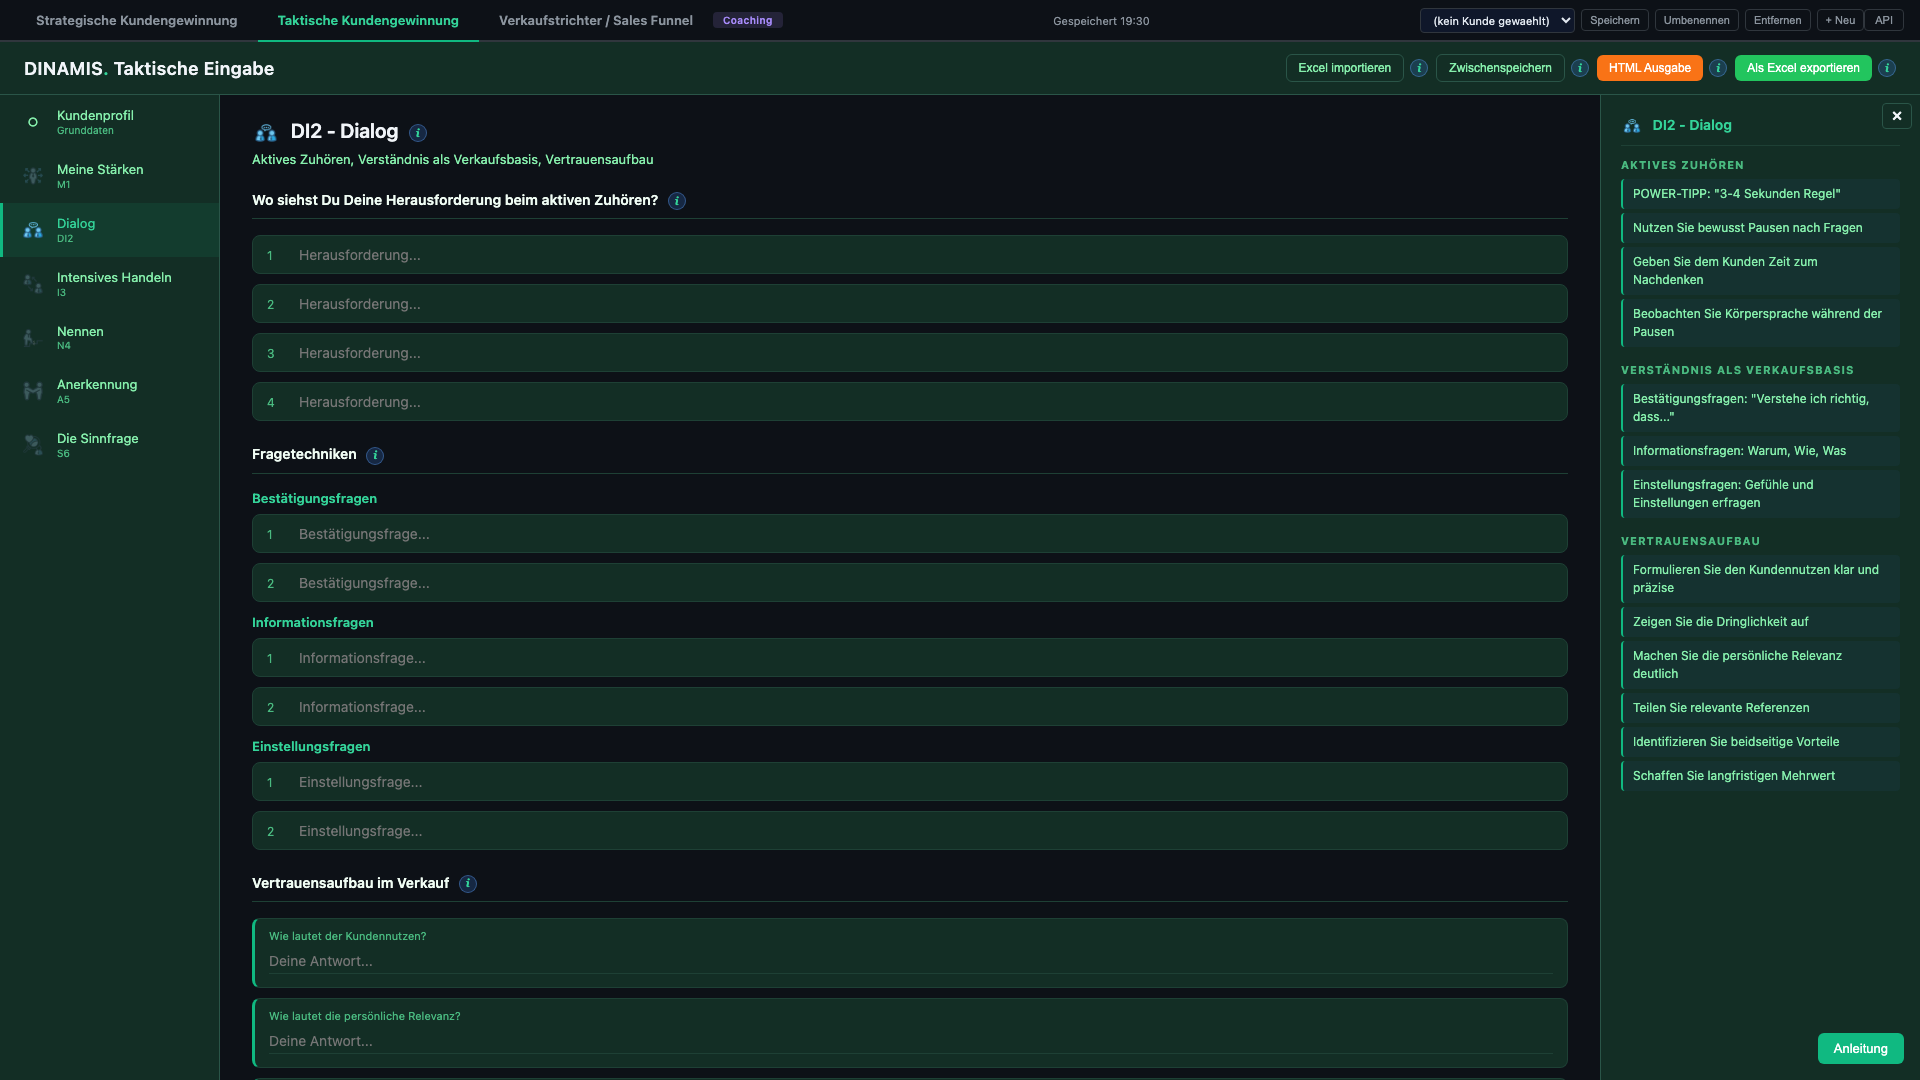
Task: Select Intensives Handeln in sidebar
Action: coord(114,284)
